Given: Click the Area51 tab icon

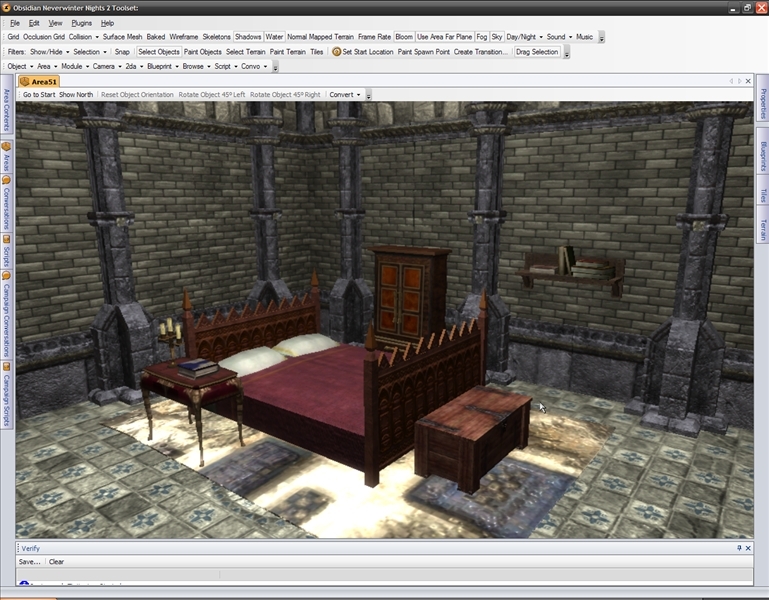Looking at the screenshot, I should (25, 82).
